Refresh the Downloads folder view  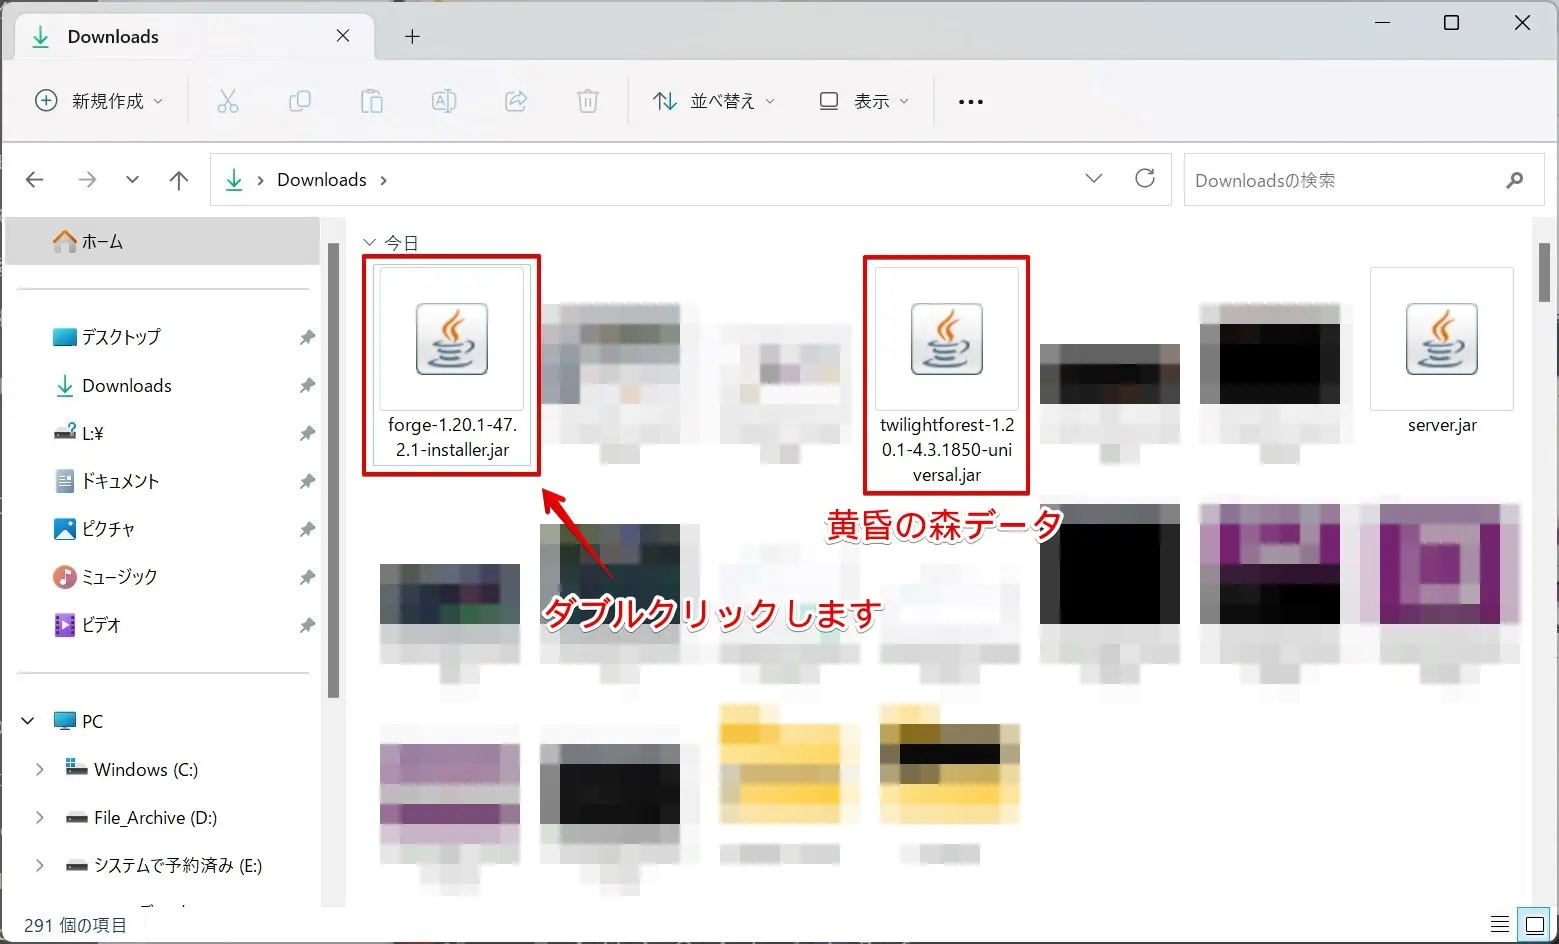pyautogui.click(x=1145, y=179)
